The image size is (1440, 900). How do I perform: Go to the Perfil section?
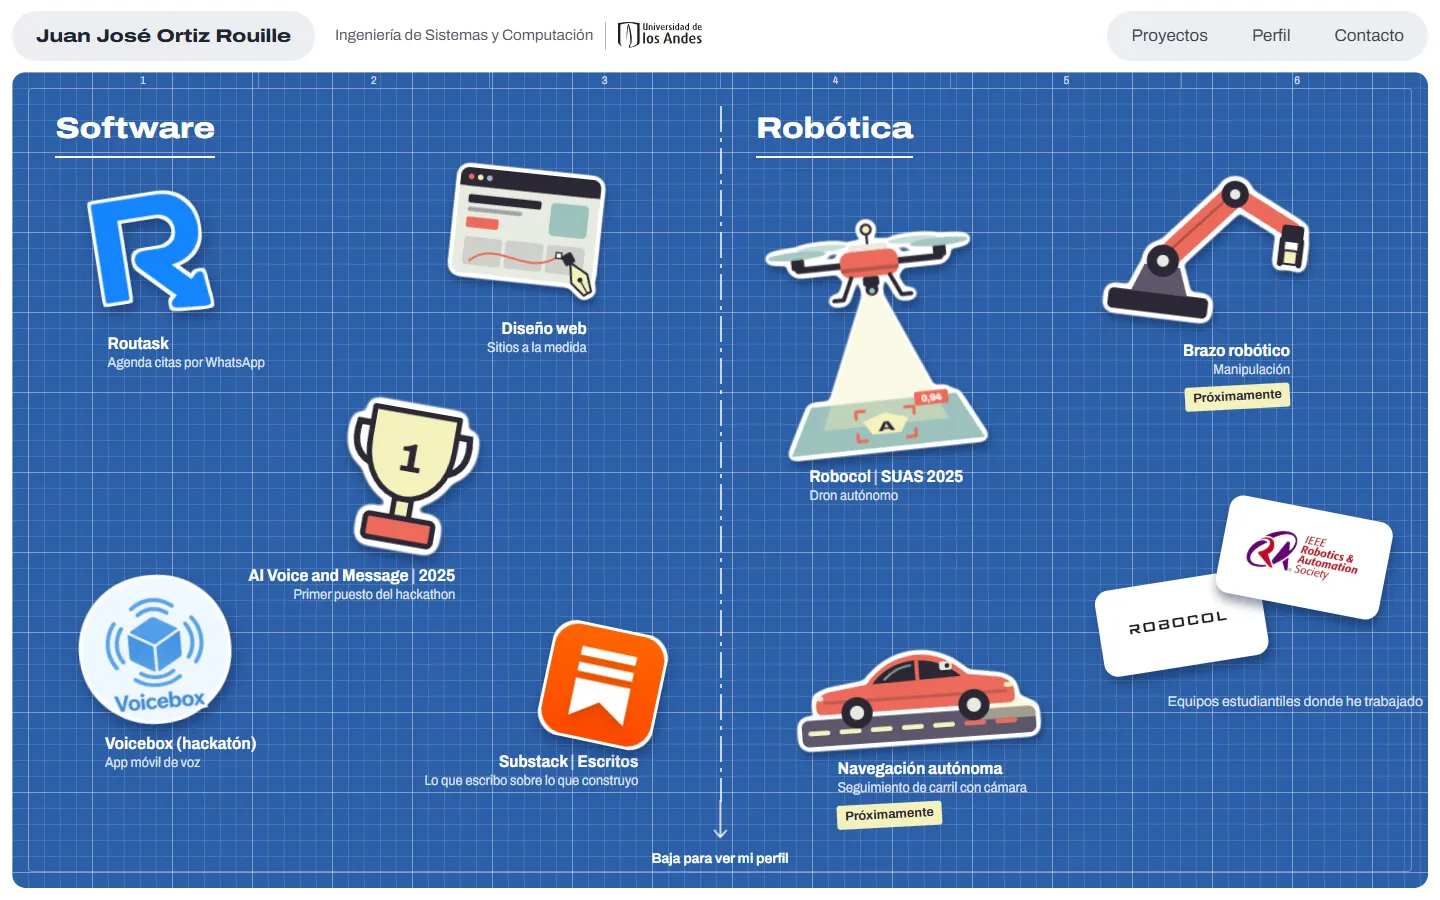click(1271, 36)
